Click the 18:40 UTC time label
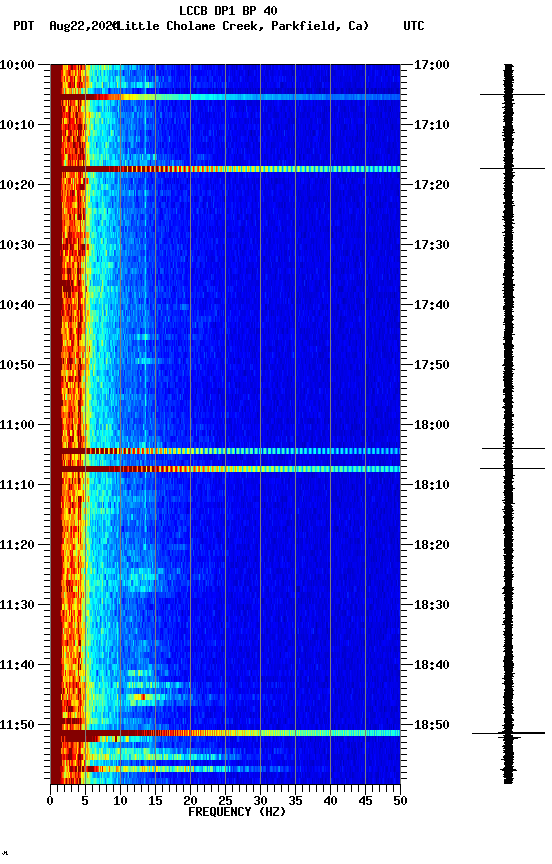This screenshot has height=864, width=552. click(x=432, y=666)
